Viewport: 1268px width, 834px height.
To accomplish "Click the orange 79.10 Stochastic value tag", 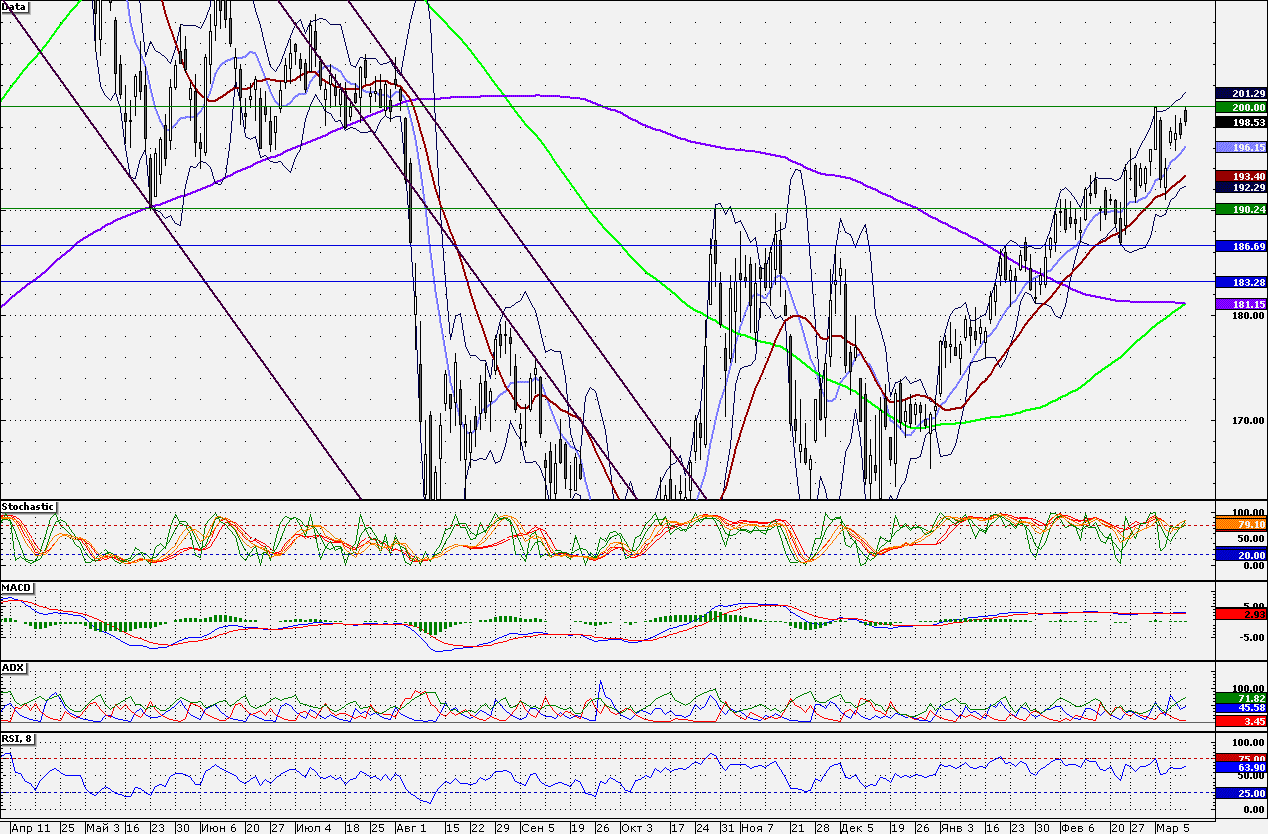I will [1241, 523].
